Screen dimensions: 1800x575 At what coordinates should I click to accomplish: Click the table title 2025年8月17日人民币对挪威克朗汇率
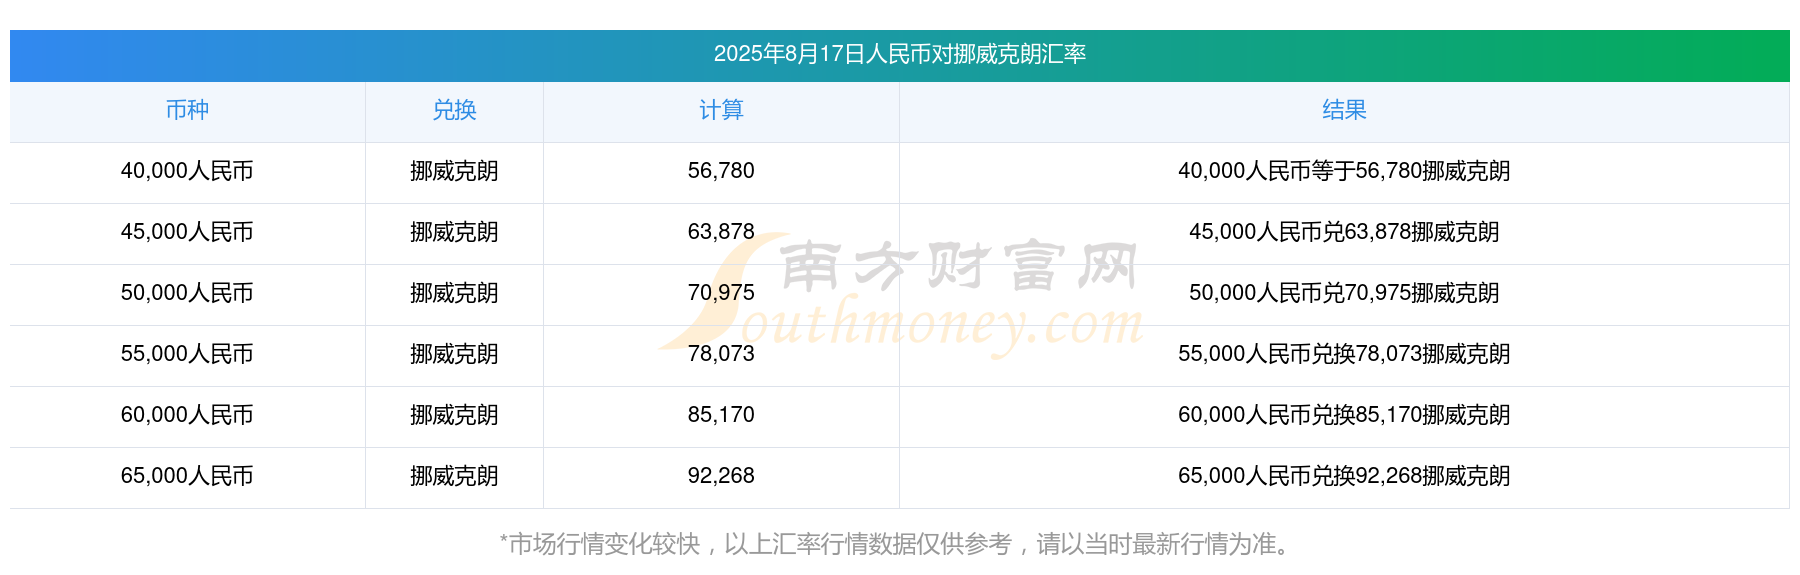click(900, 54)
